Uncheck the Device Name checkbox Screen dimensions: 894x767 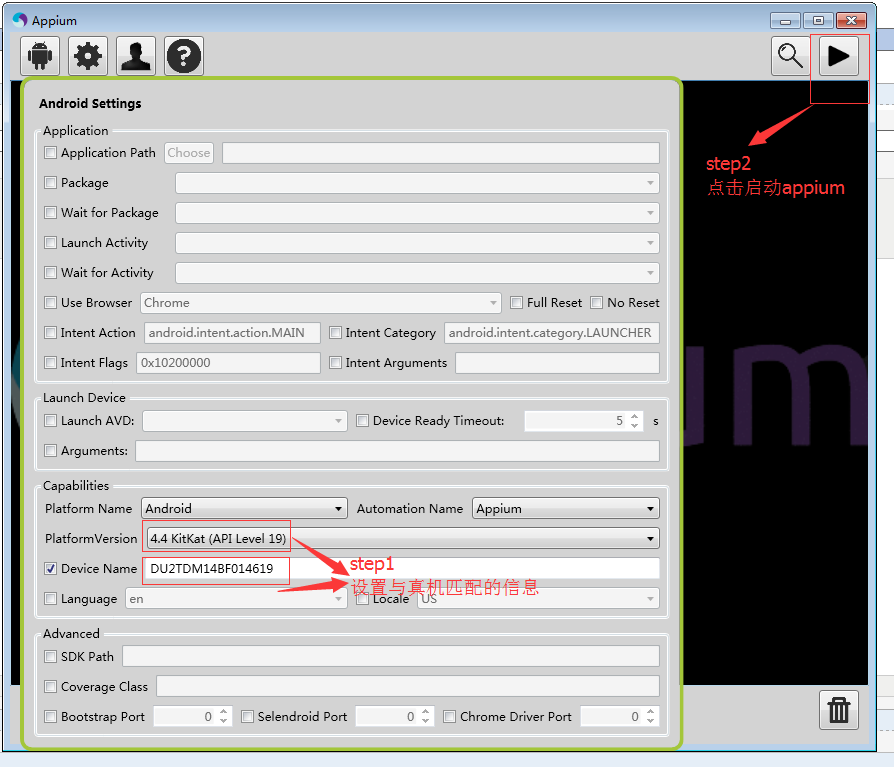click(51, 569)
